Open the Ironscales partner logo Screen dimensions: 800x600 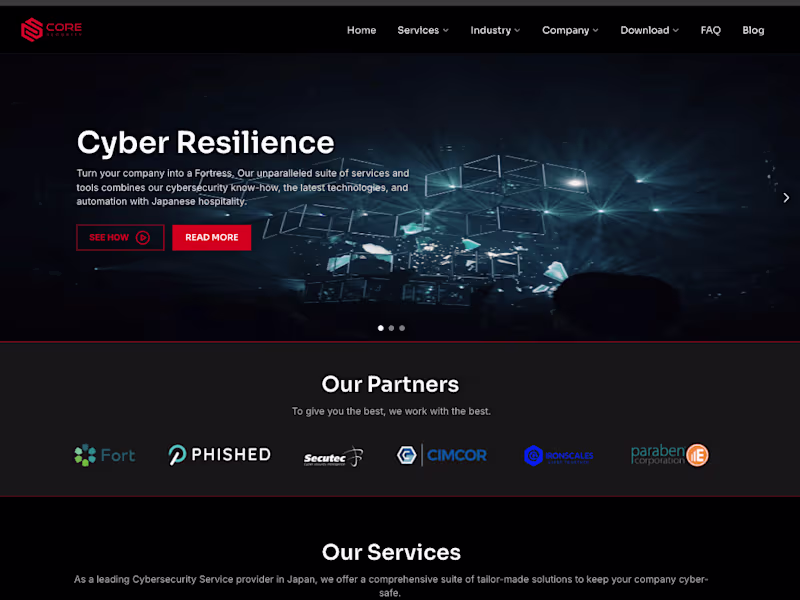point(559,456)
